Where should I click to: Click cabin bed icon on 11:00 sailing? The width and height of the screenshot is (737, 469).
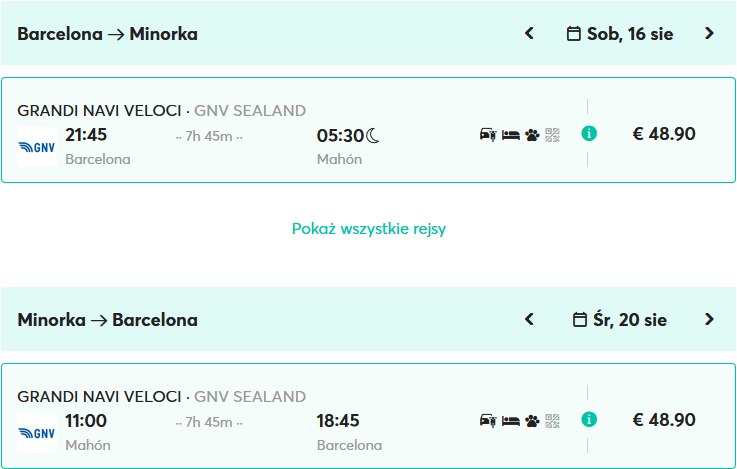[510, 420]
